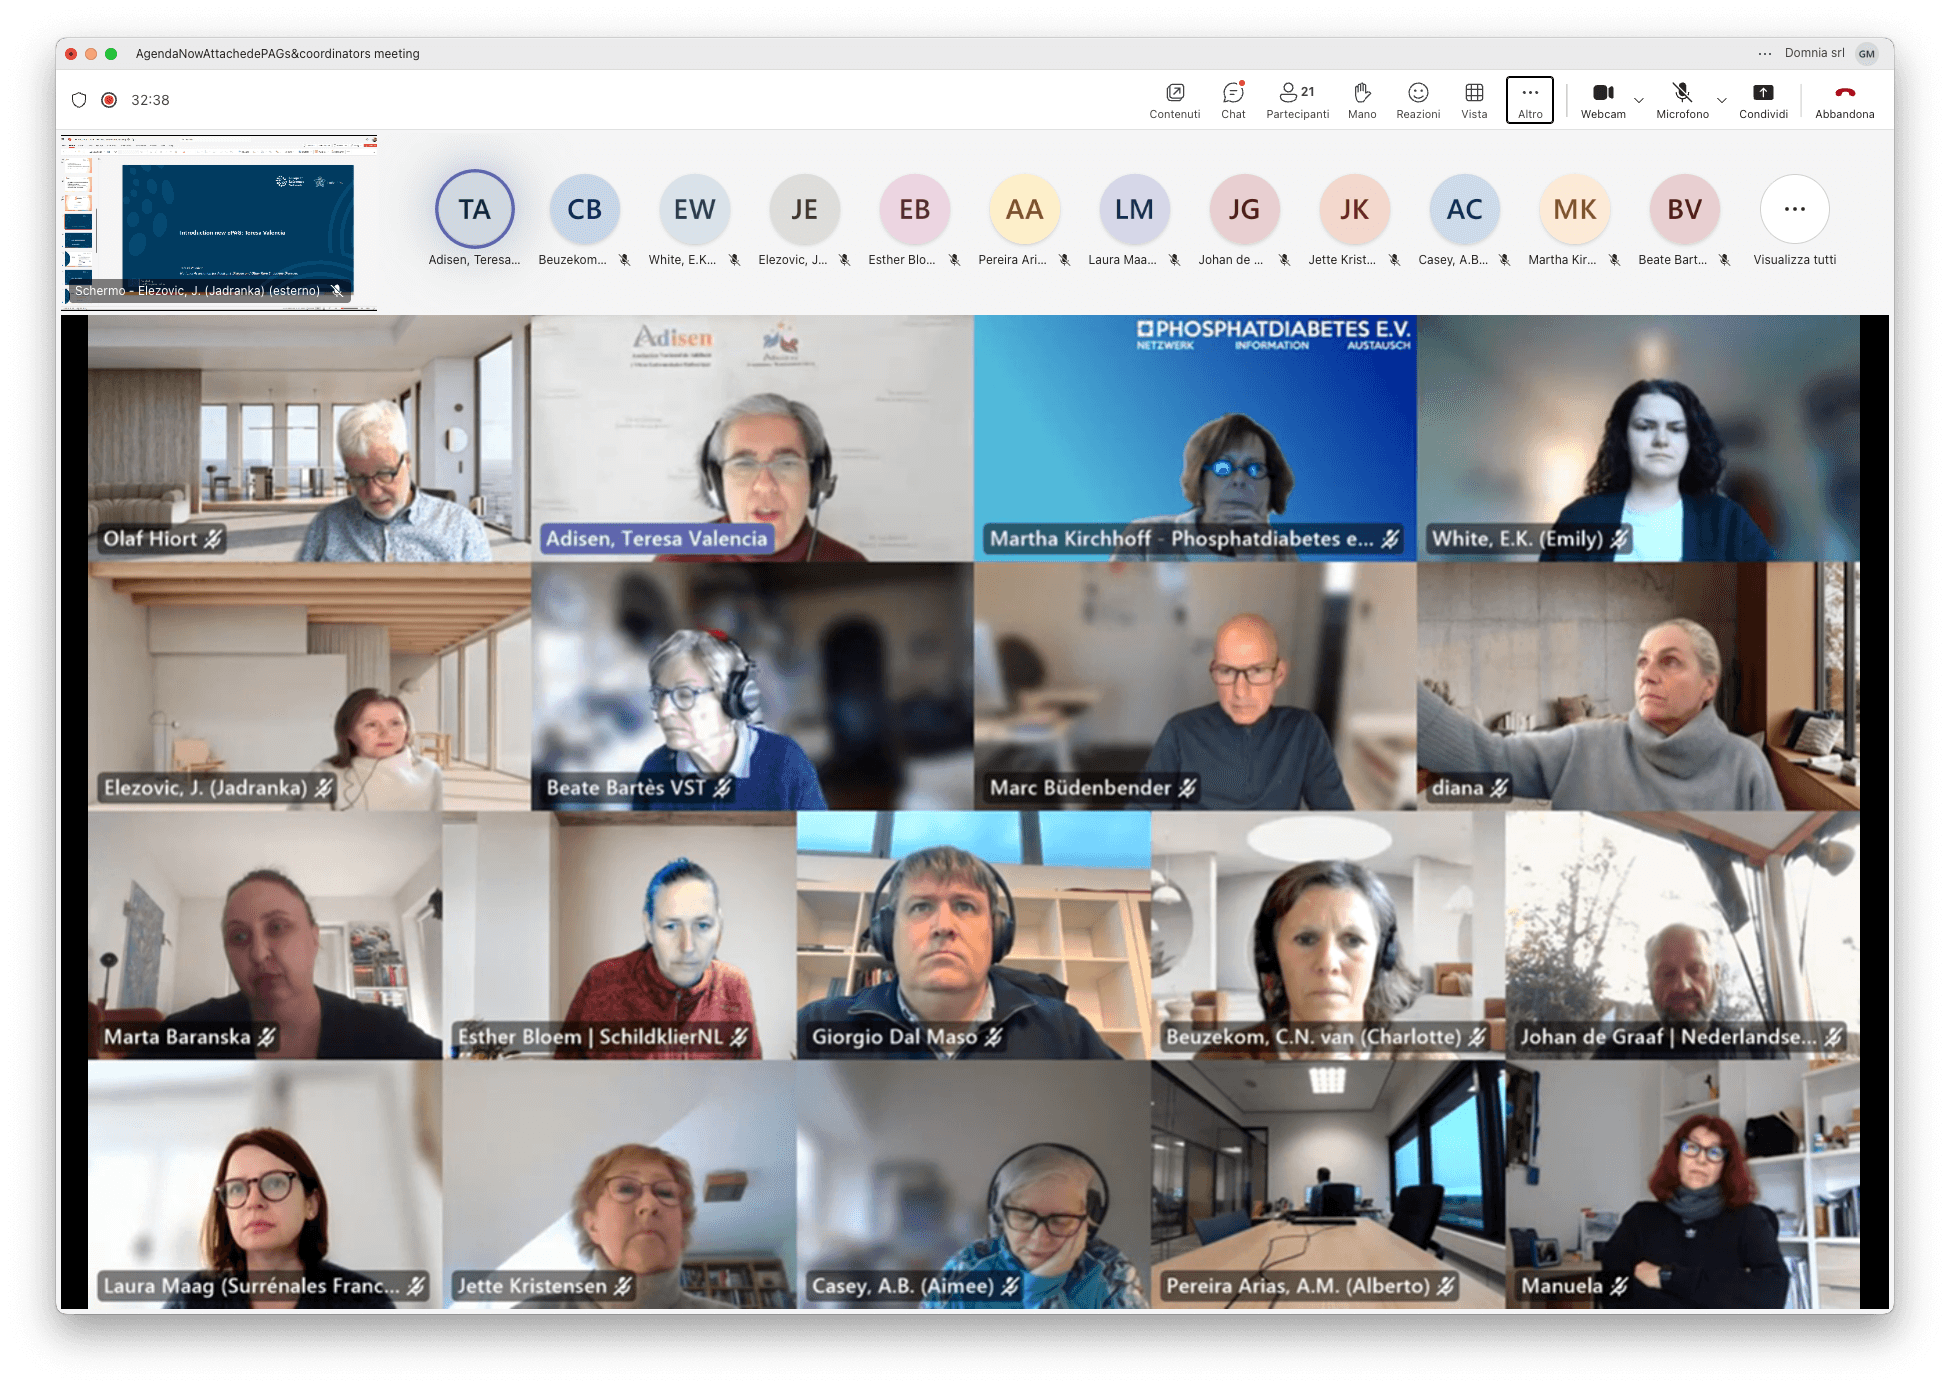The image size is (1950, 1388).
Task: Change layout with the Vista icon
Action: pyautogui.click(x=1473, y=100)
